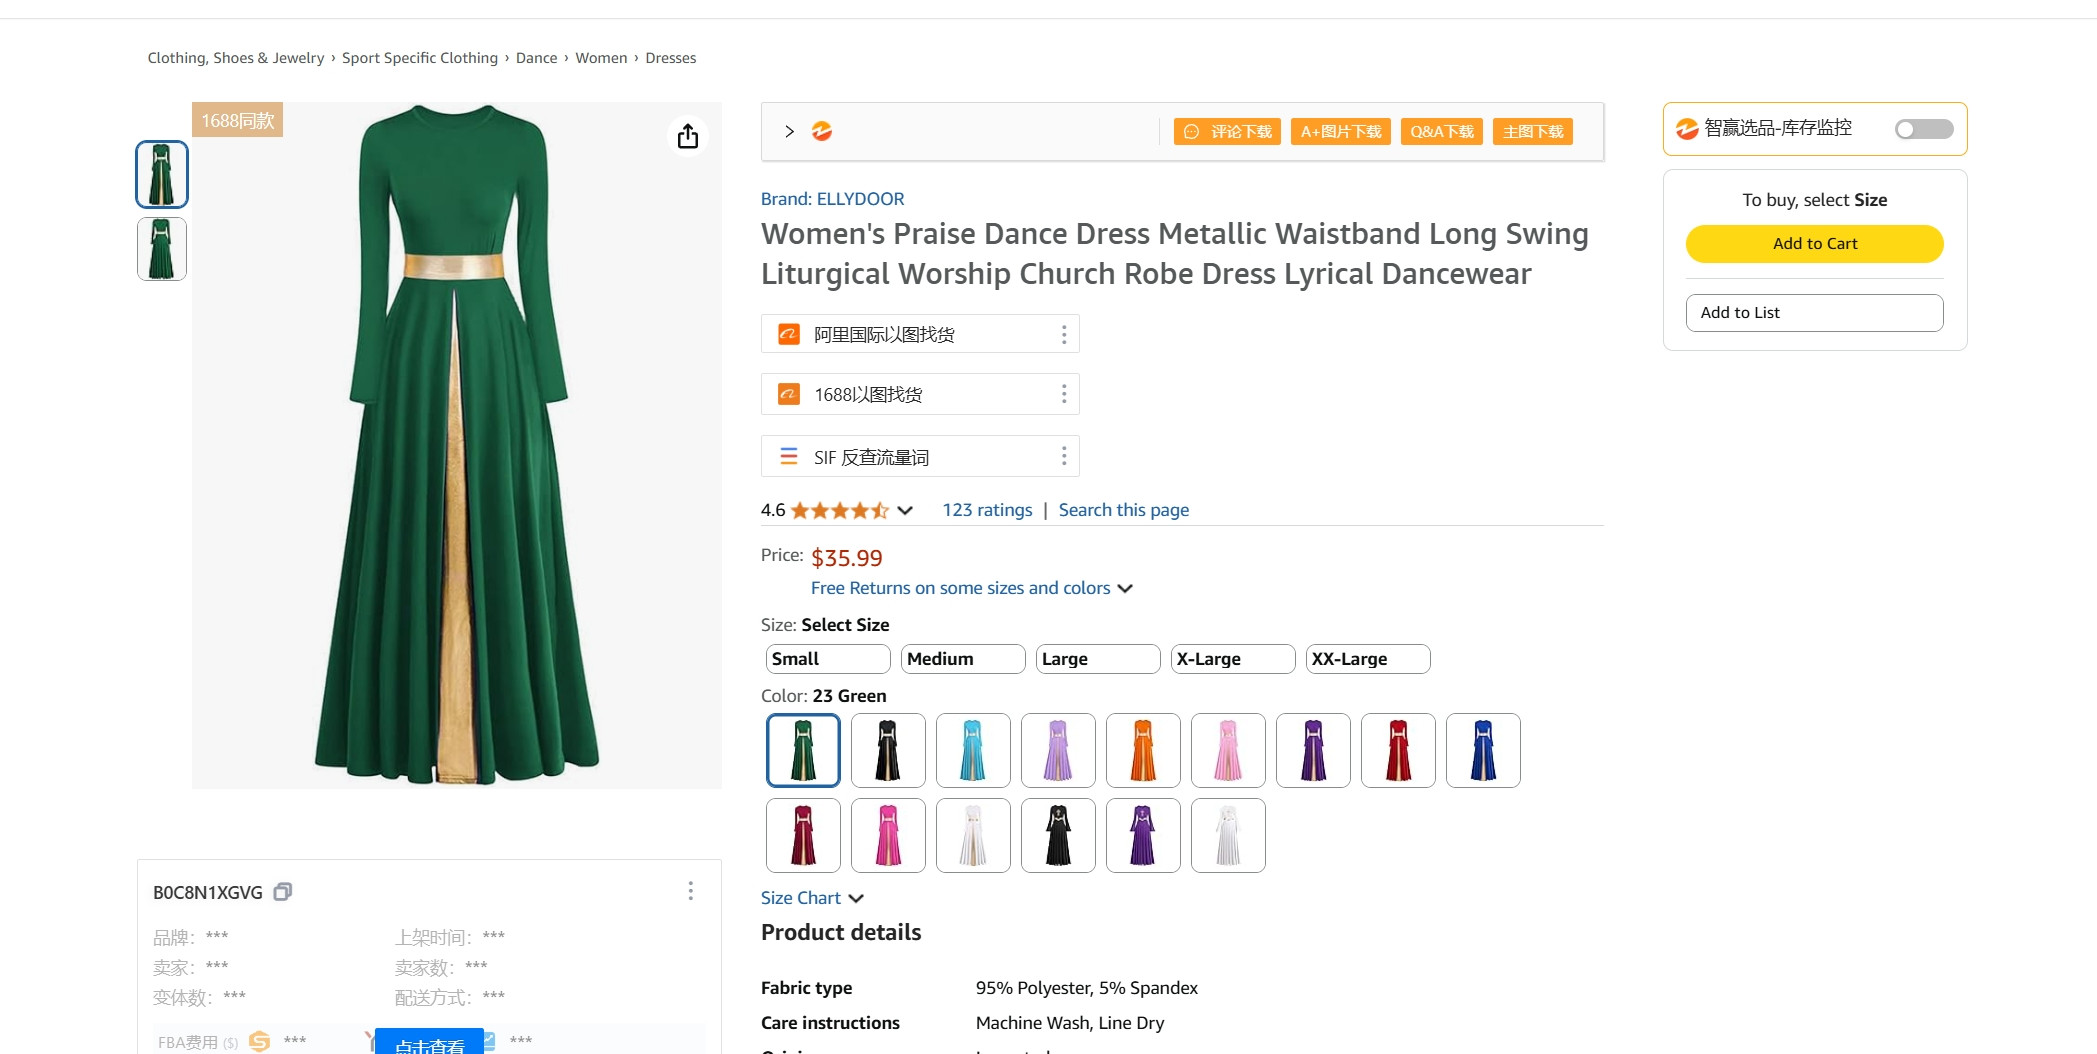Screen dimensions: 2097x1054
Task: Copy the ASIN B0C8N1XGVG with copy icon
Action: 283,892
